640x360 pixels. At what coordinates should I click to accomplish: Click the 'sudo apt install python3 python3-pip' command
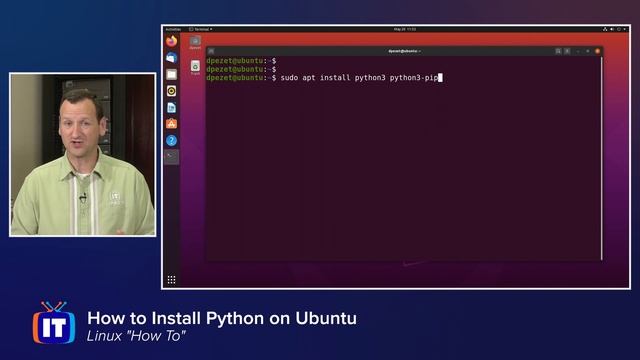(359, 78)
